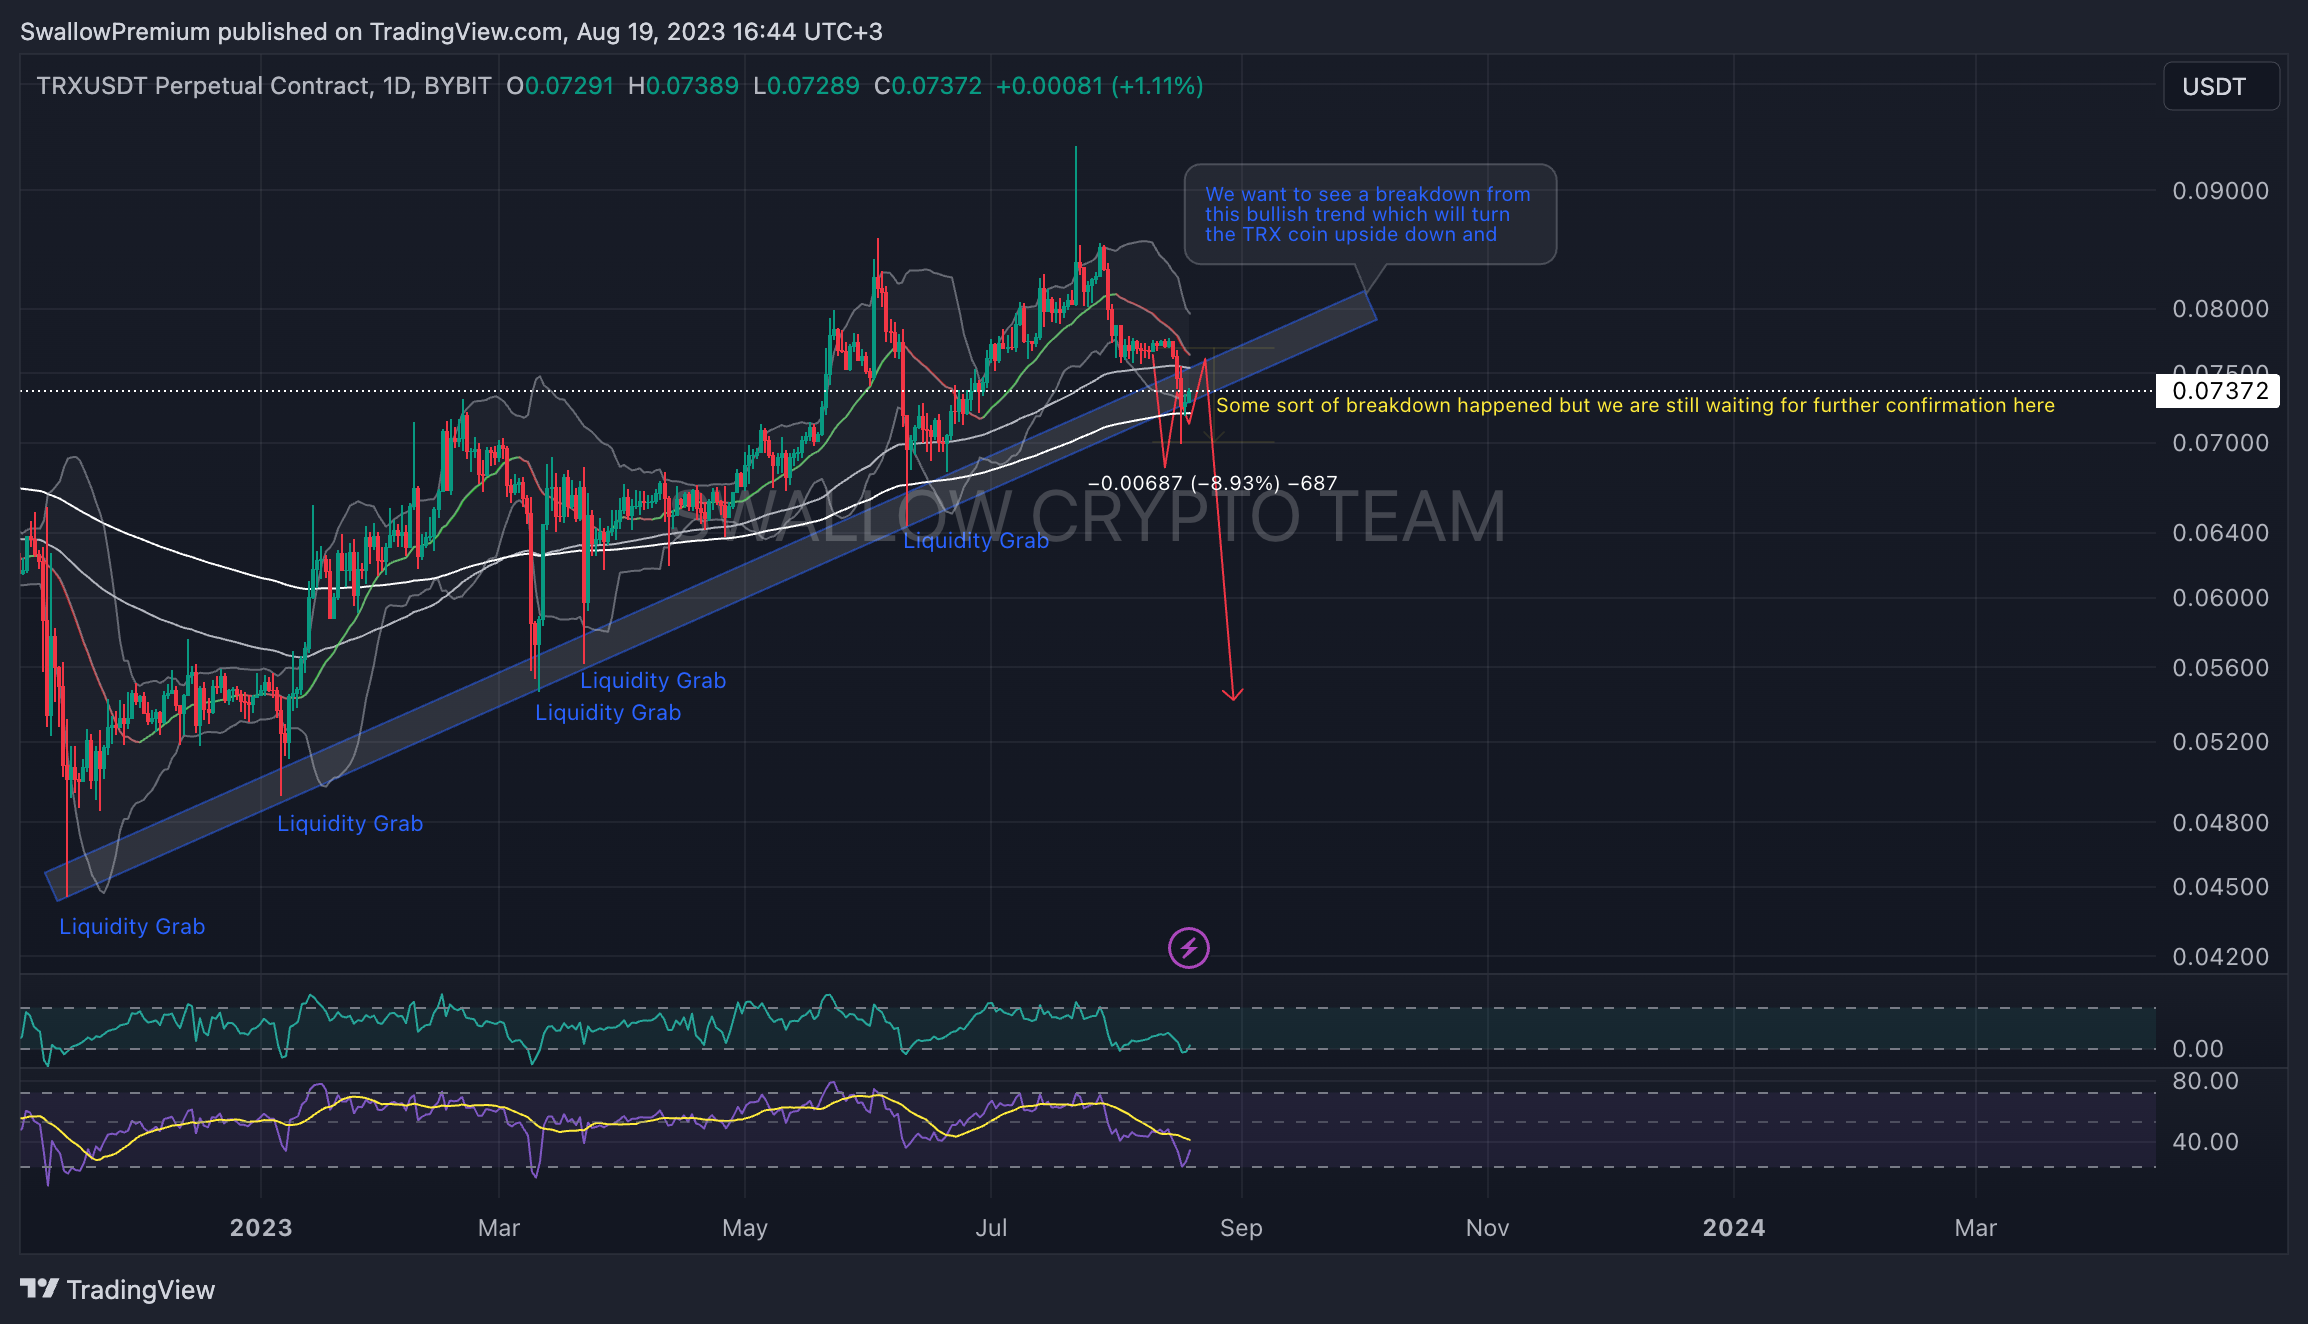This screenshot has width=2308, height=1324.
Task: Click the low price value L0.07289
Action: [x=806, y=86]
